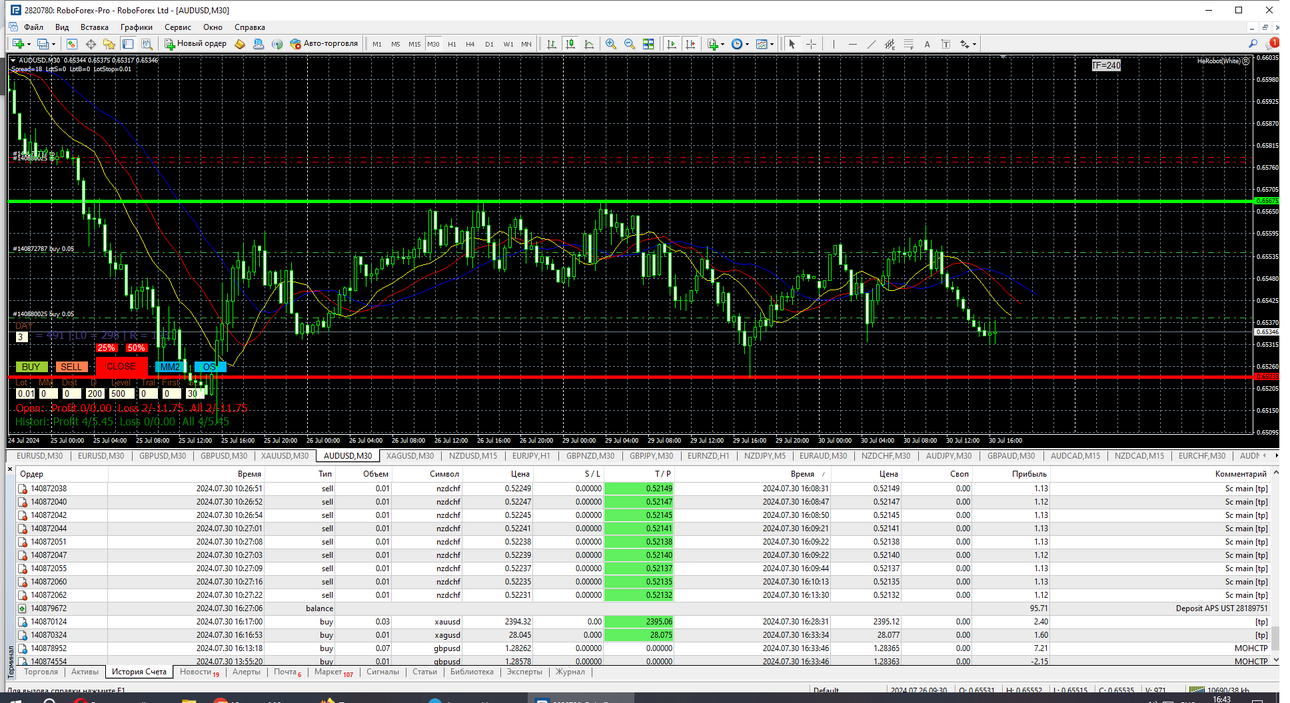
Task: Toggle the Market Watch window icon
Action: click(x=72, y=44)
